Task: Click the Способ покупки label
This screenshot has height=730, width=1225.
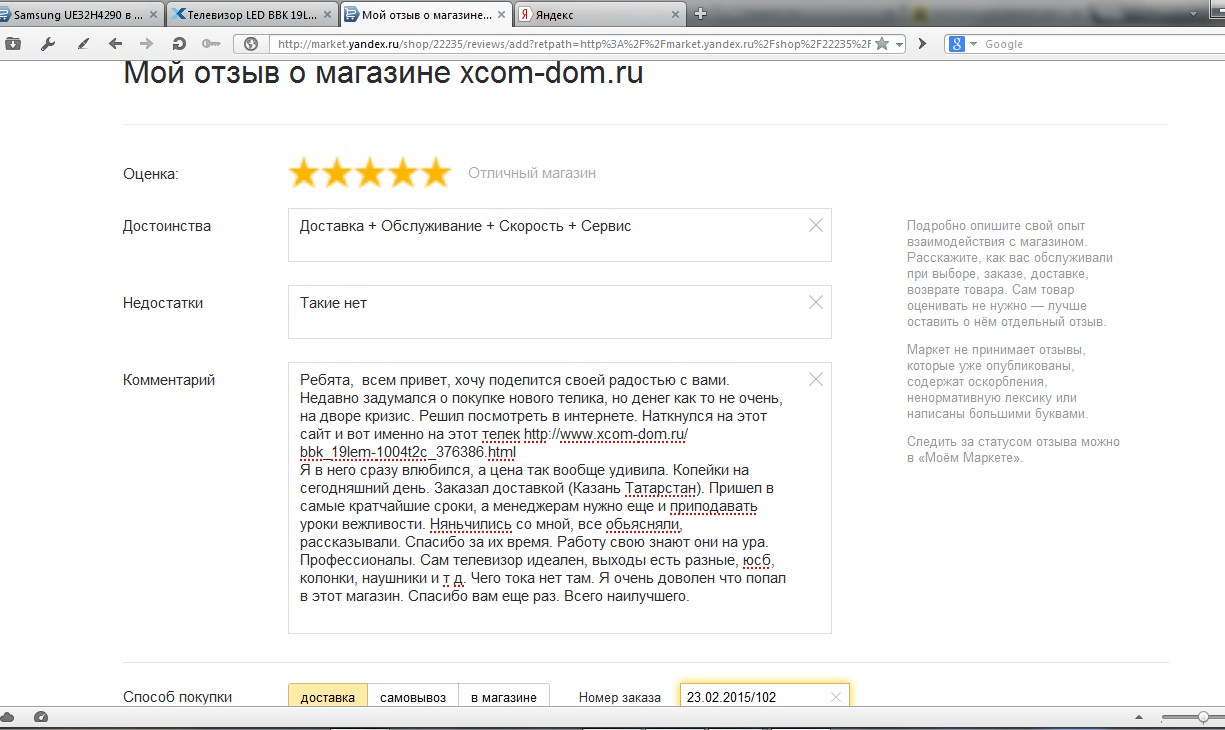Action: tap(177, 697)
